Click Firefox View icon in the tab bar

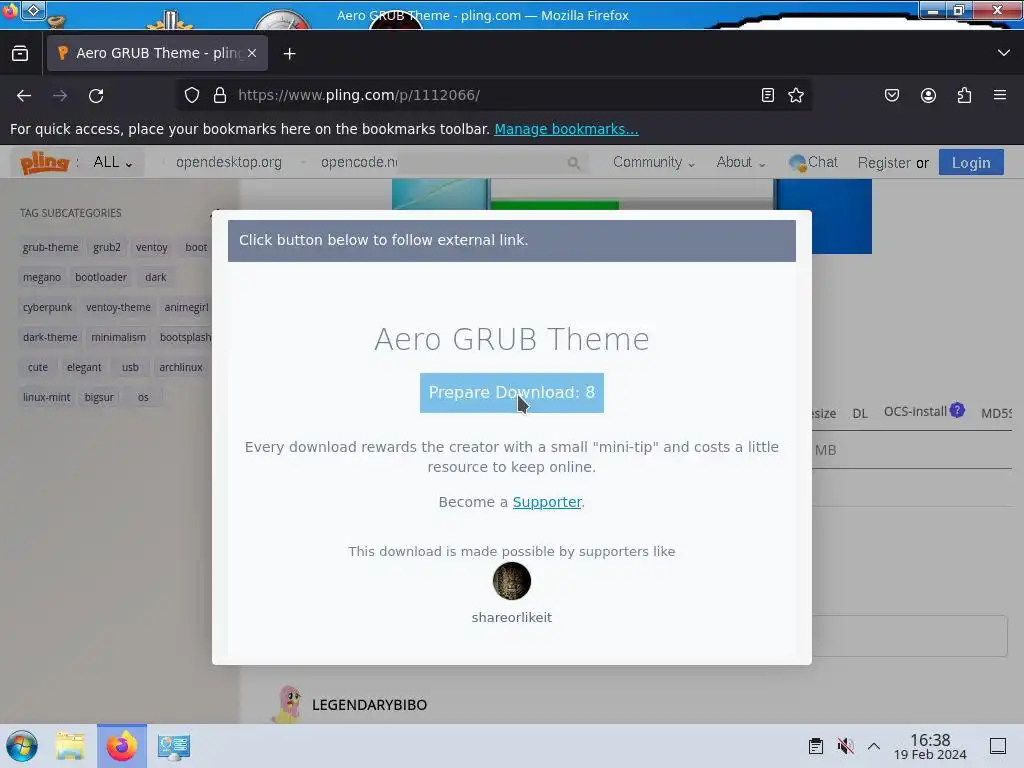(x=20, y=54)
